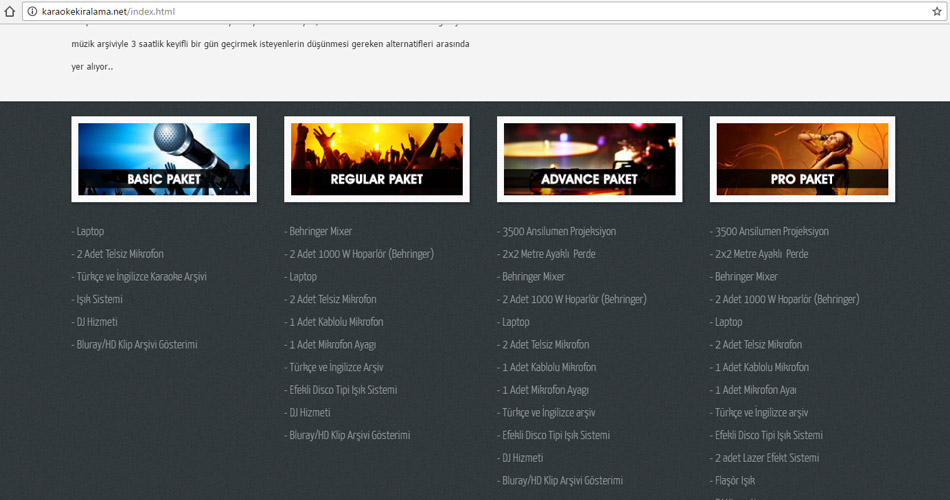The width and height of the screenshot is (950, 500).
Task: Click "3500 Ansilumen Projeksiyon" under Advance Paket
Action: click(557, 232)
